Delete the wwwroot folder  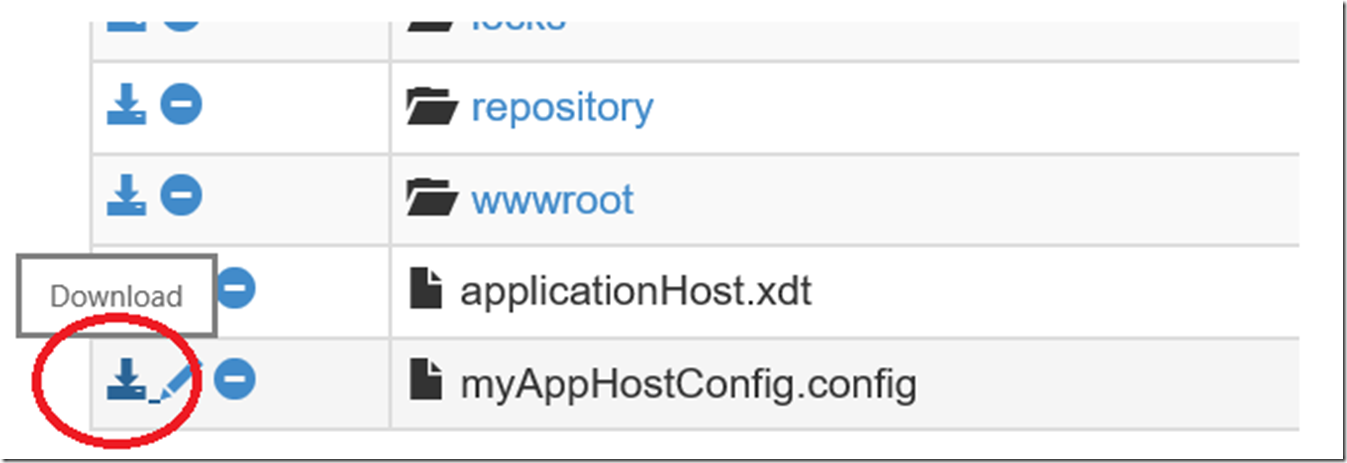(181, 196)
